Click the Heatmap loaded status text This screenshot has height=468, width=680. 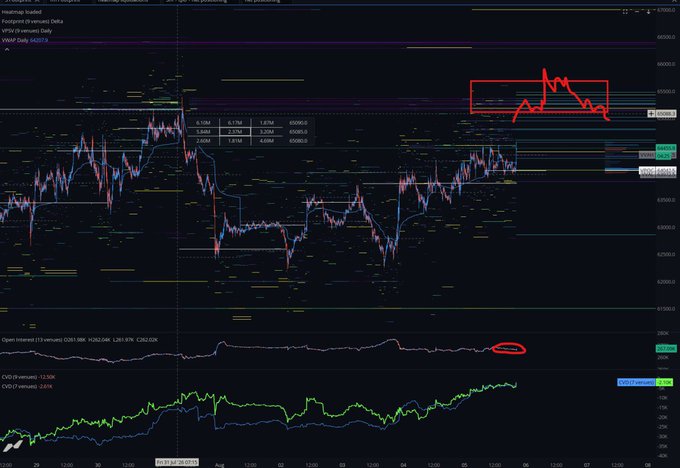(x=21, y=12)
